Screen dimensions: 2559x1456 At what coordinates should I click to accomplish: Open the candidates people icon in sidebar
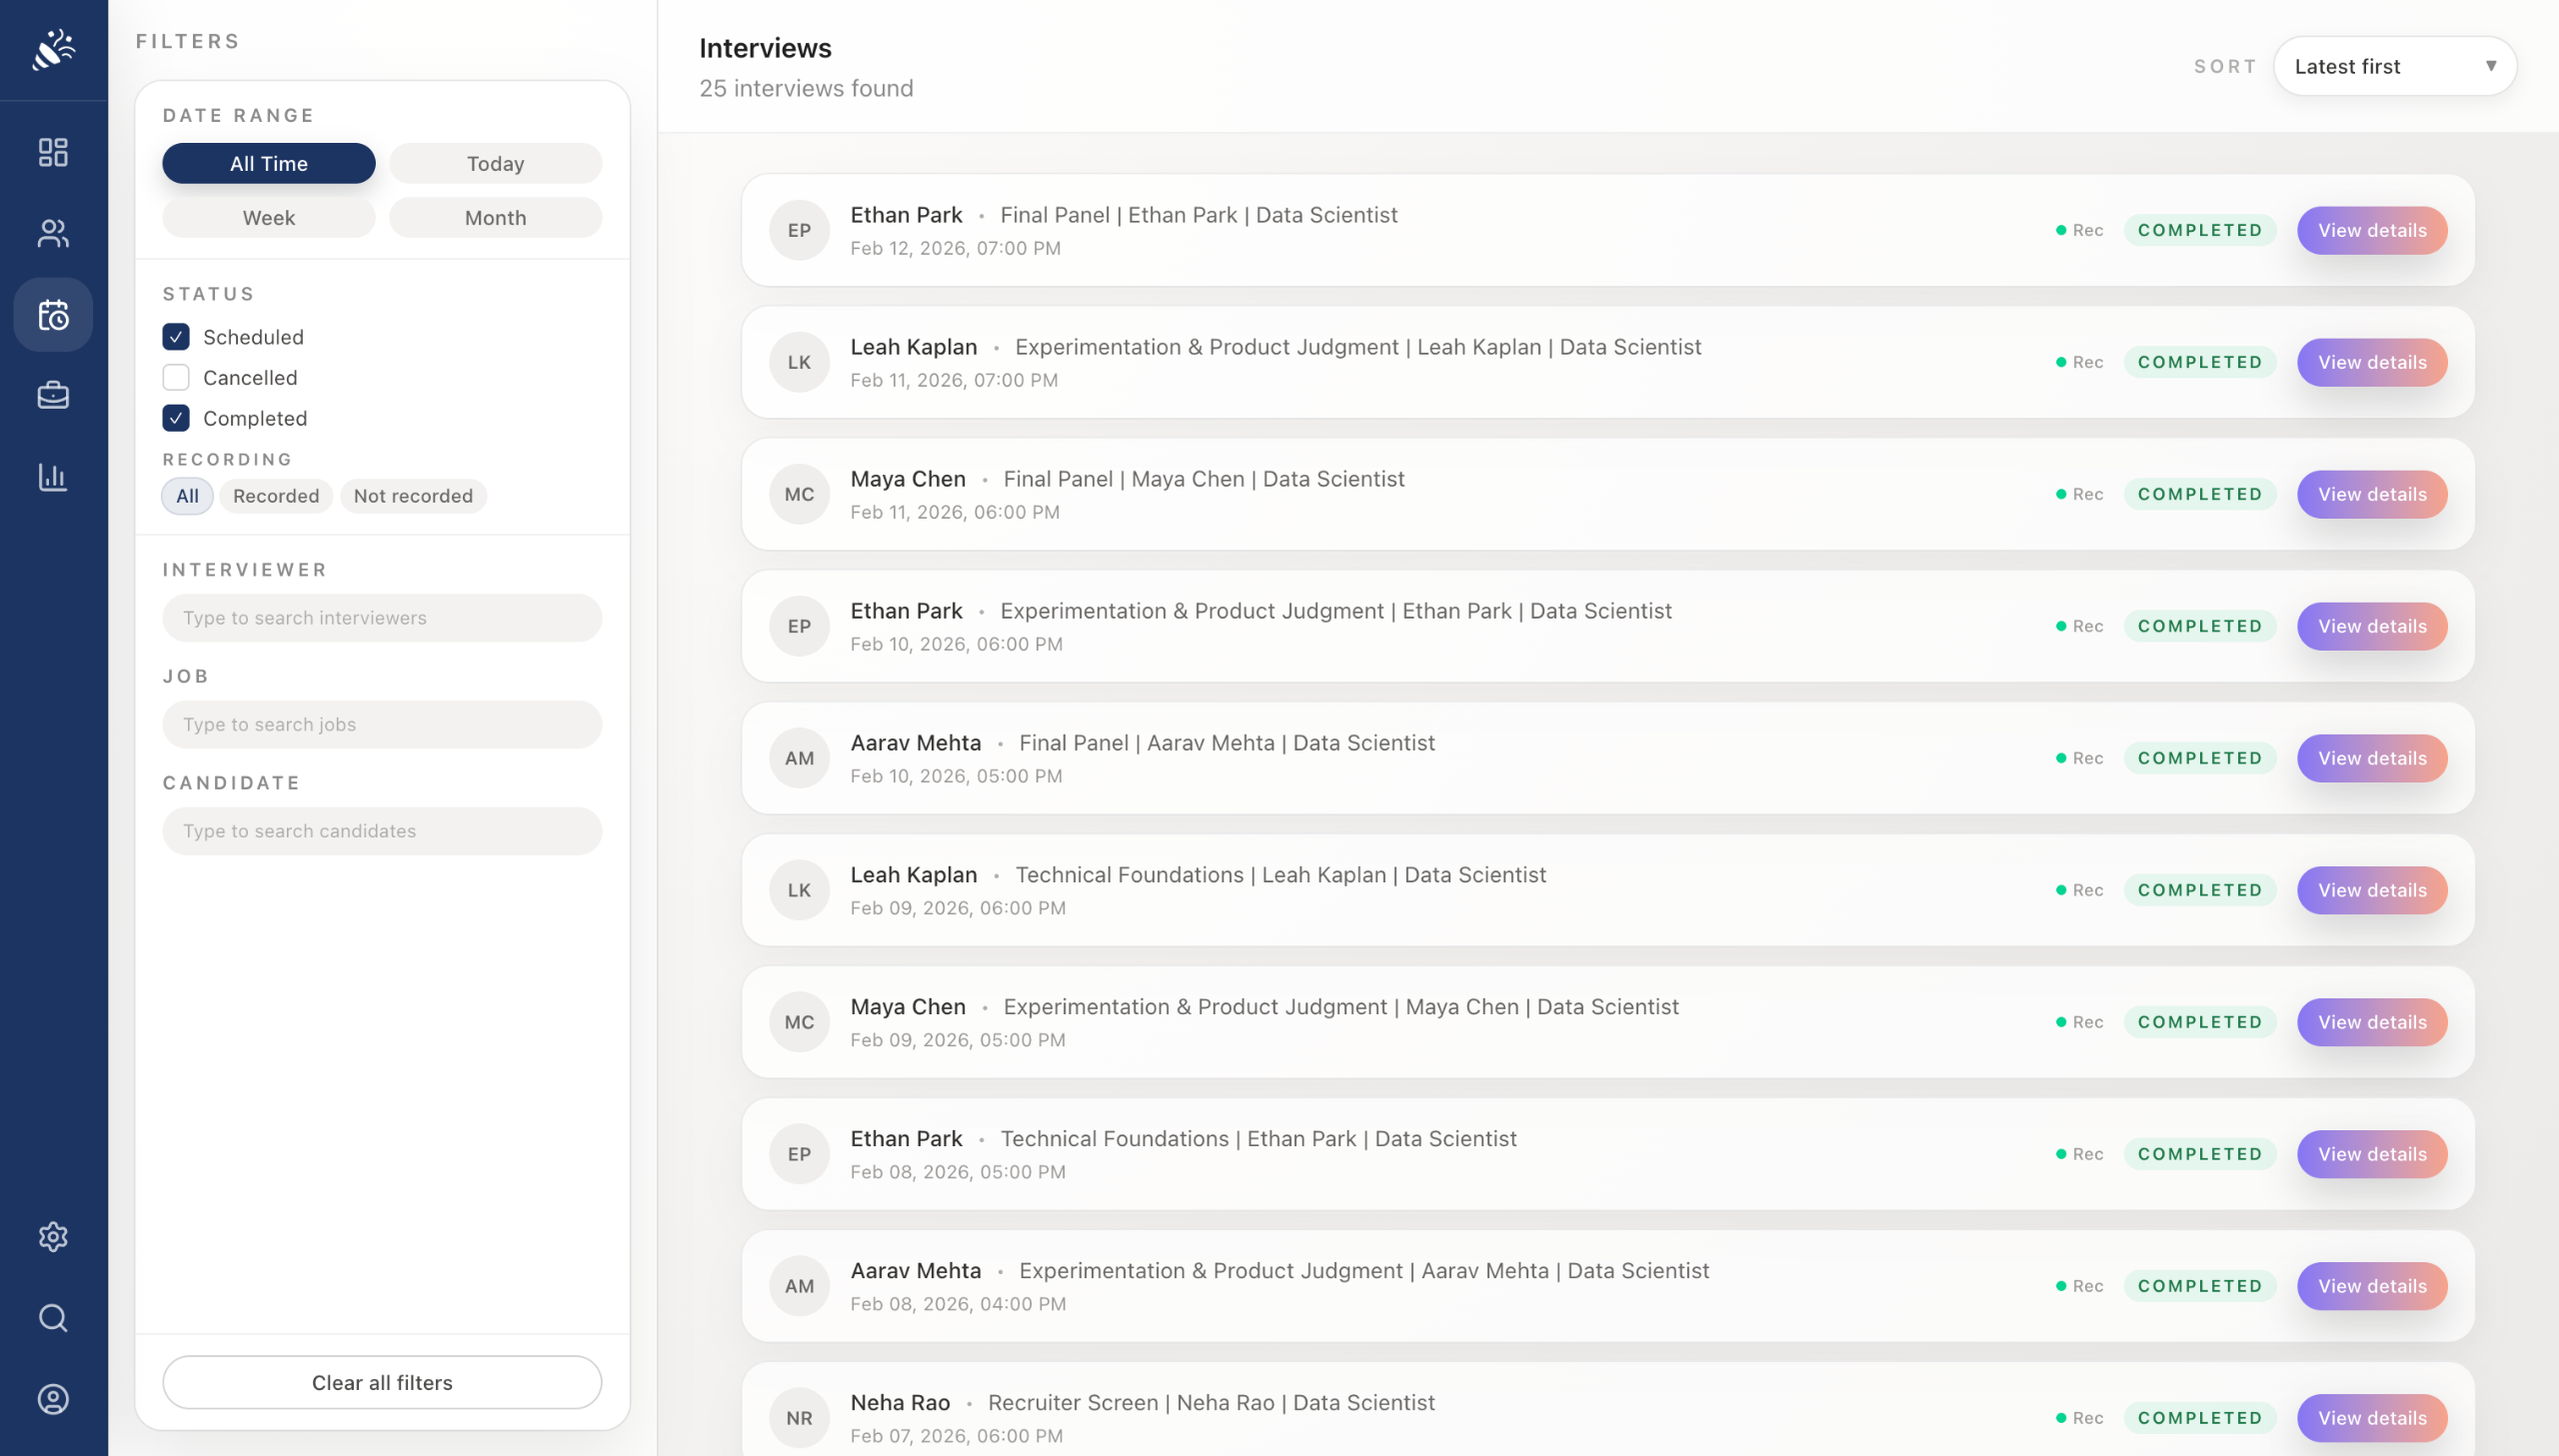click(x=53, y=233)
